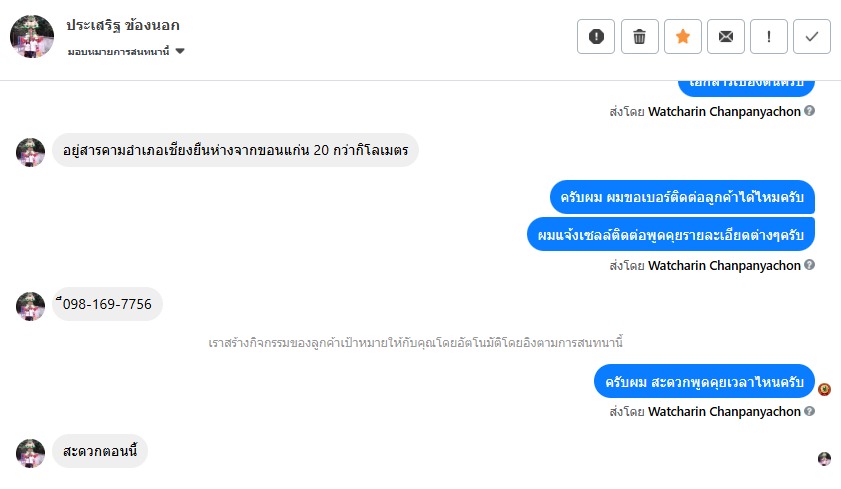Click the trash delete conversation icon
The image size is (841, 489).
point(639,37)
